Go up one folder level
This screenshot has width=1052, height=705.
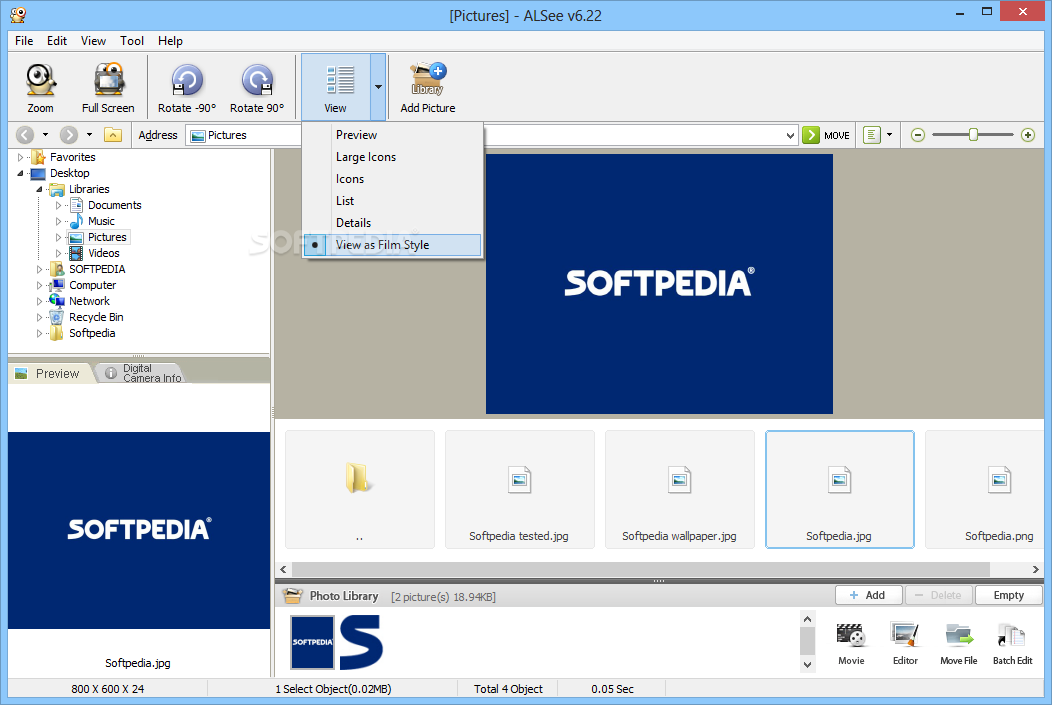tap(113, 135)
